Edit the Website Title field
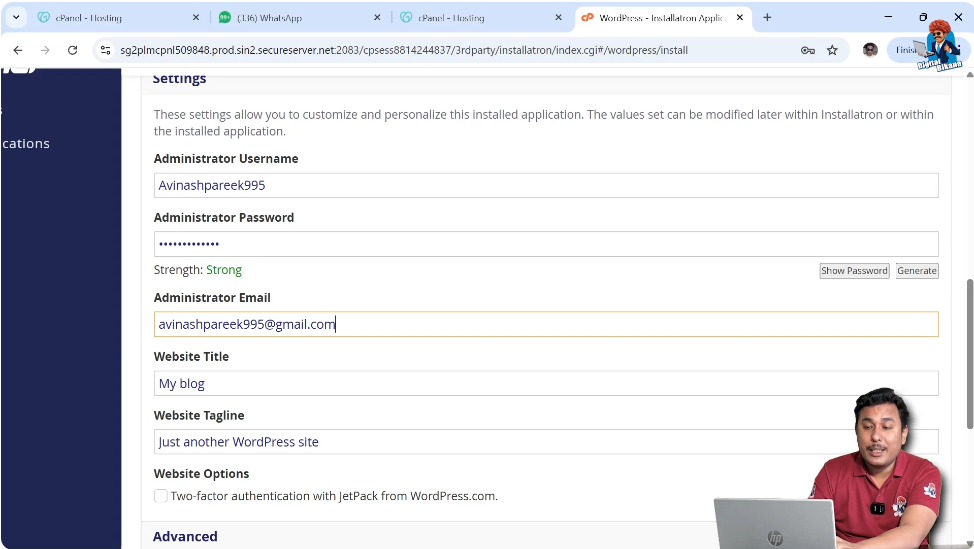This screenshot has width=974, height=549. (x=546, y=383)
